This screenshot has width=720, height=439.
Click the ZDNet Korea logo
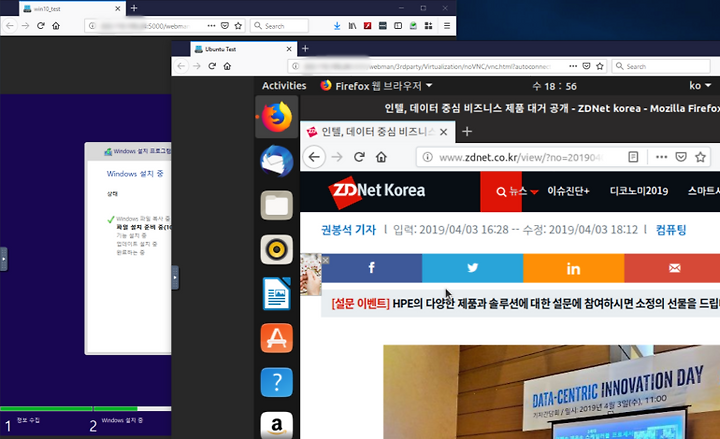point(377,191)
